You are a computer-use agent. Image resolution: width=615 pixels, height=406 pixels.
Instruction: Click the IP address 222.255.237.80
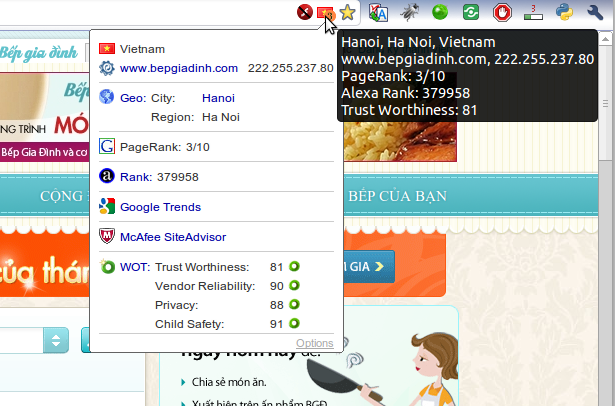291,68
